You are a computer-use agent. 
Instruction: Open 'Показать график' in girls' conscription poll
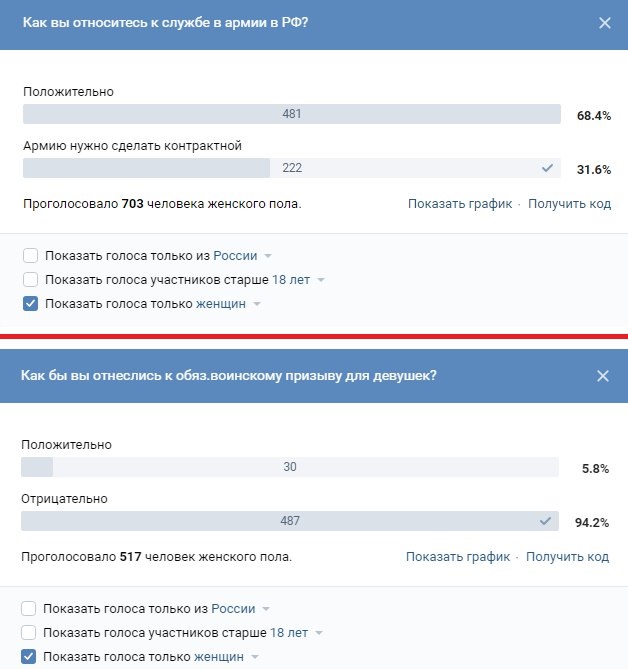coord(458,557)
